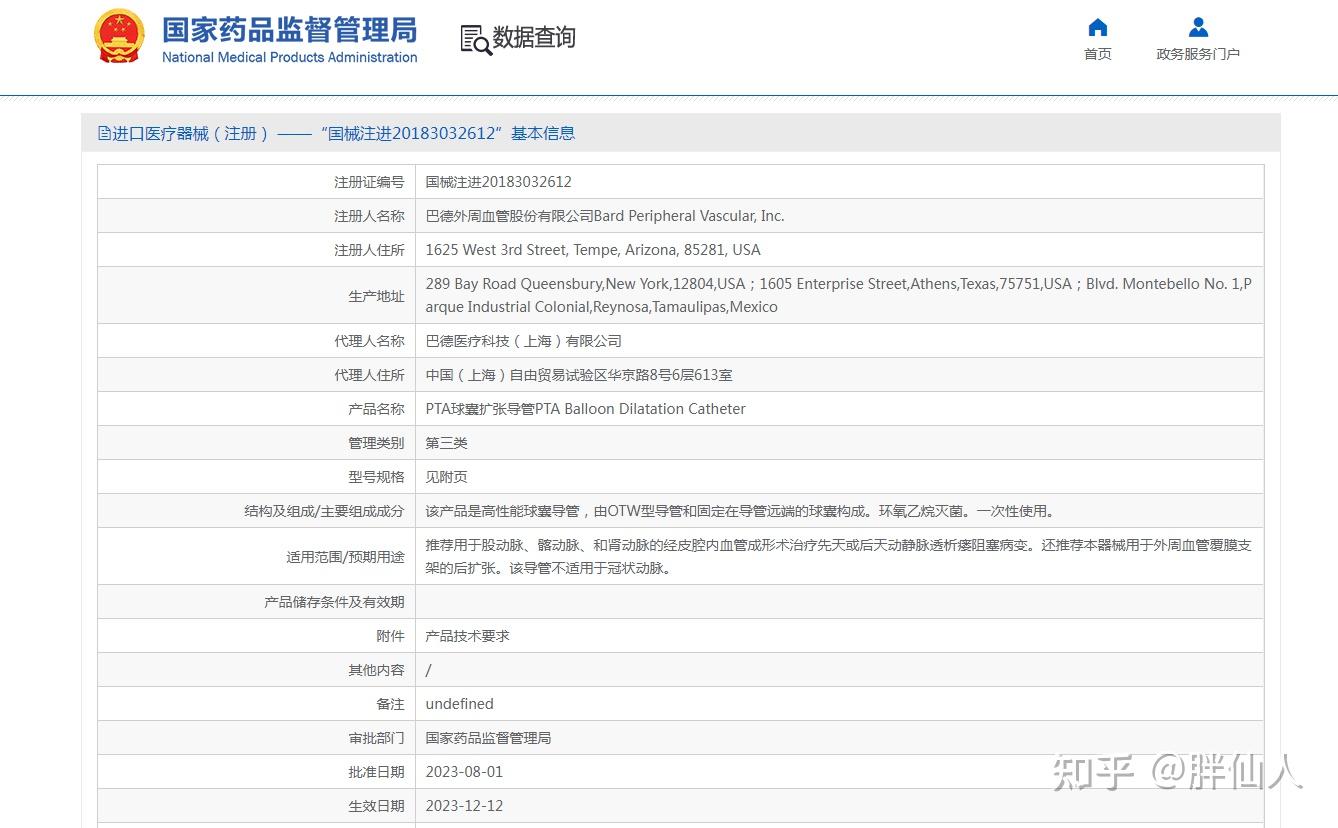Click approval department value 国家药品监督管理局
Viewport: 1338px width, 828px height.
pos(488,738)
